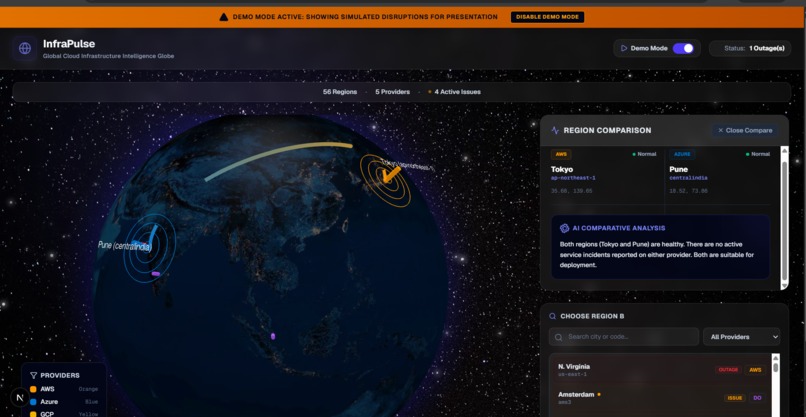The width and height of the screenshot is (806, 417).
Task: Click the AZURE badge above Pune
Action: pyautogui.click(x=682, y=154)
